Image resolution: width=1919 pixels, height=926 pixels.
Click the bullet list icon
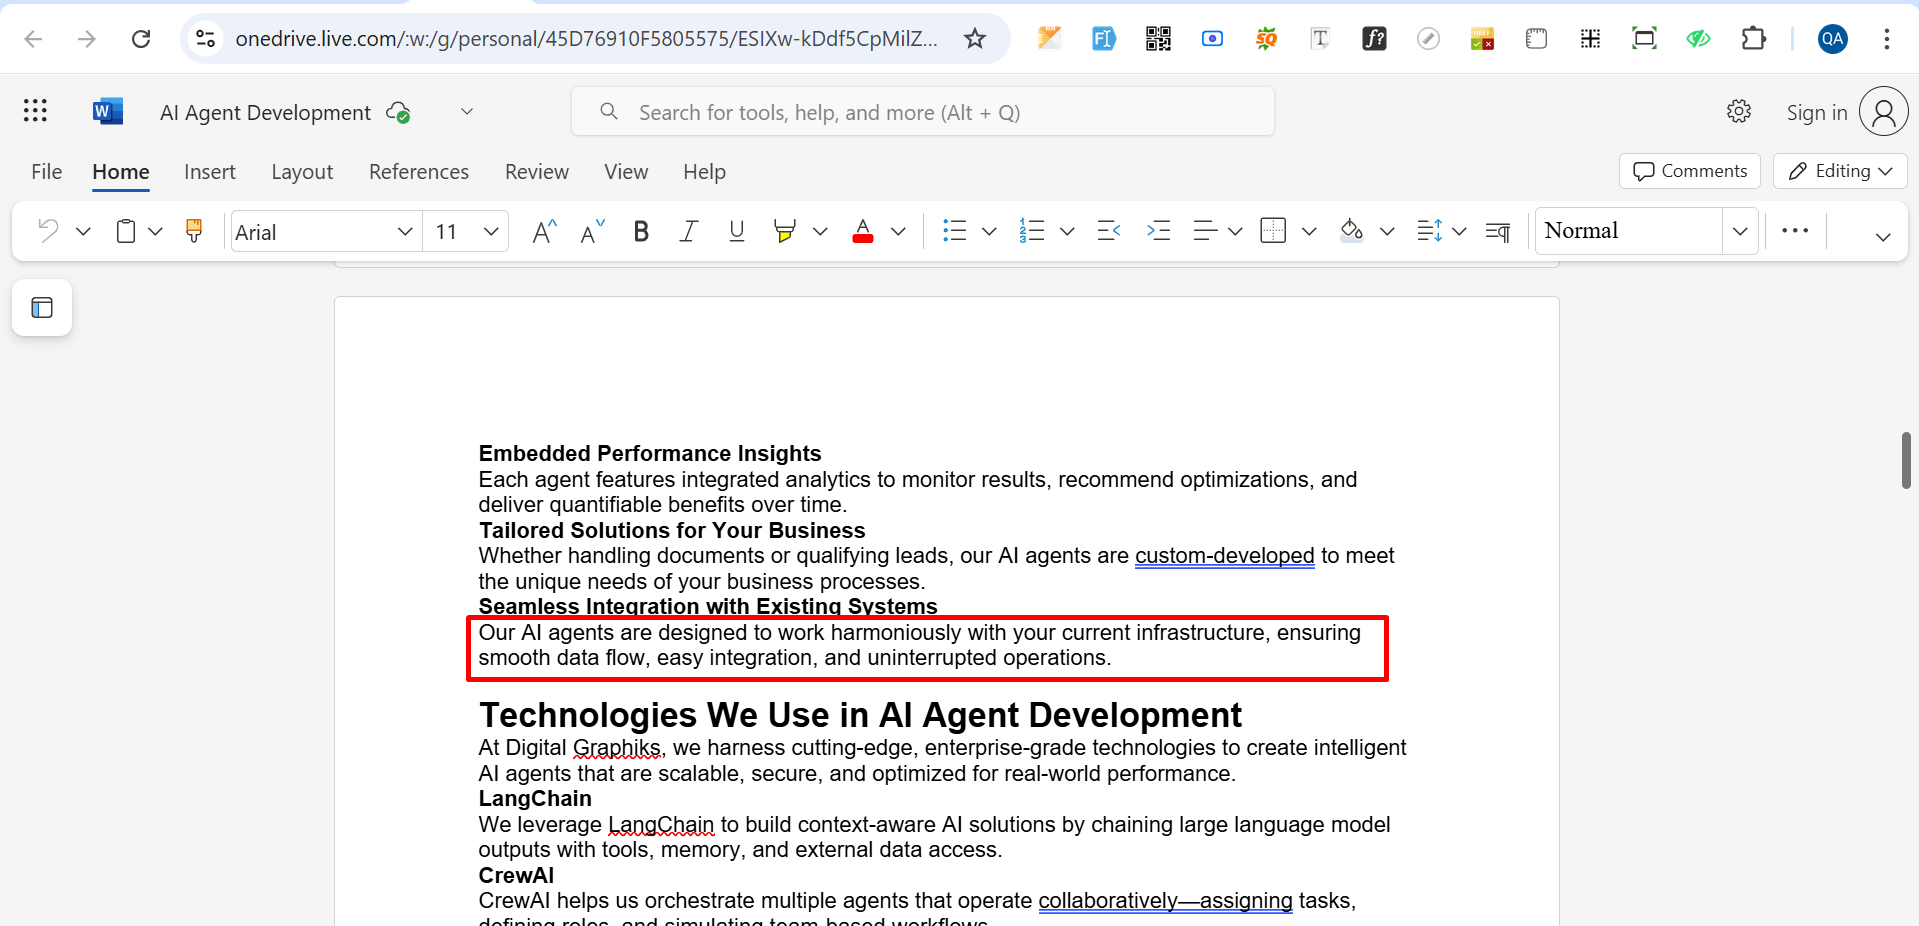pyautogui.click(x=954, y=231)
